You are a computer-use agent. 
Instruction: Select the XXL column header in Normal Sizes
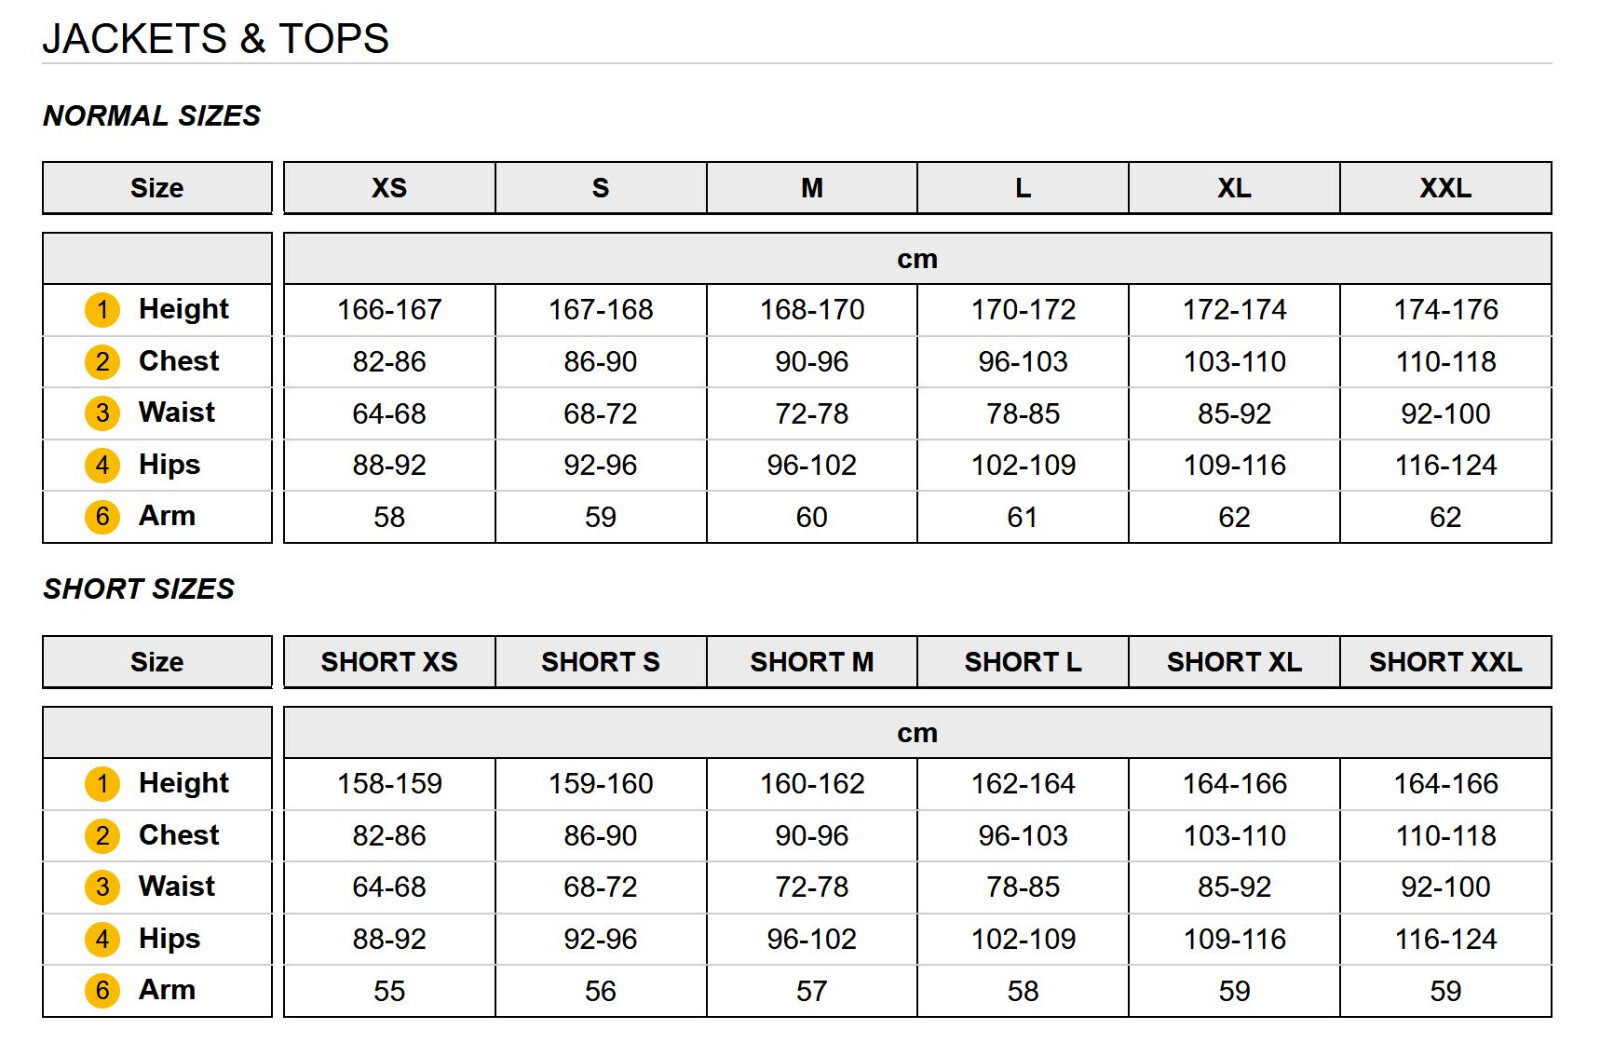1446,188
